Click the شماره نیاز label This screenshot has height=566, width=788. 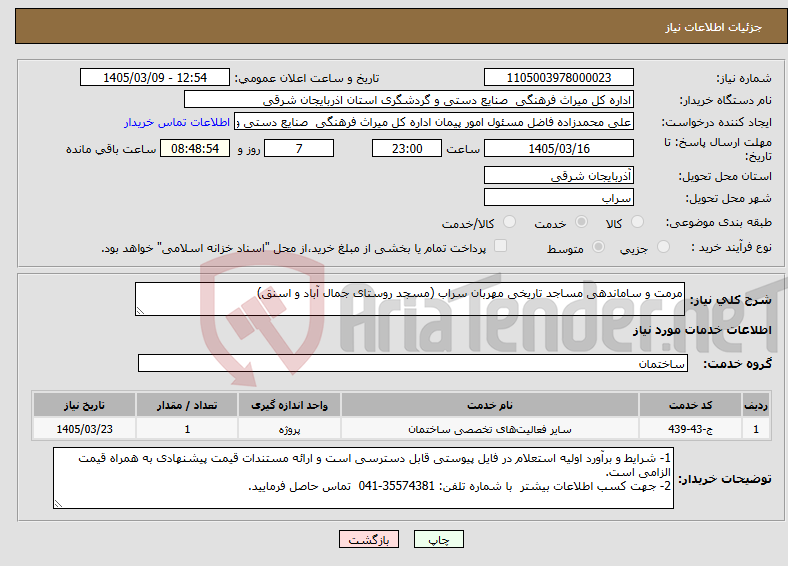point(744,78)
